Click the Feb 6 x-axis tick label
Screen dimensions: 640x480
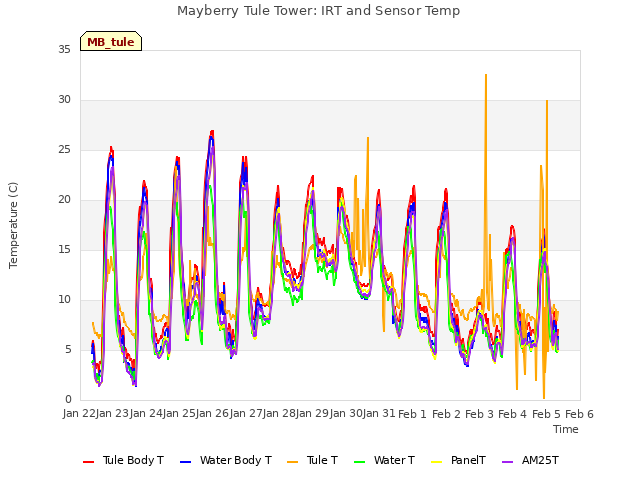click(579, 414)
